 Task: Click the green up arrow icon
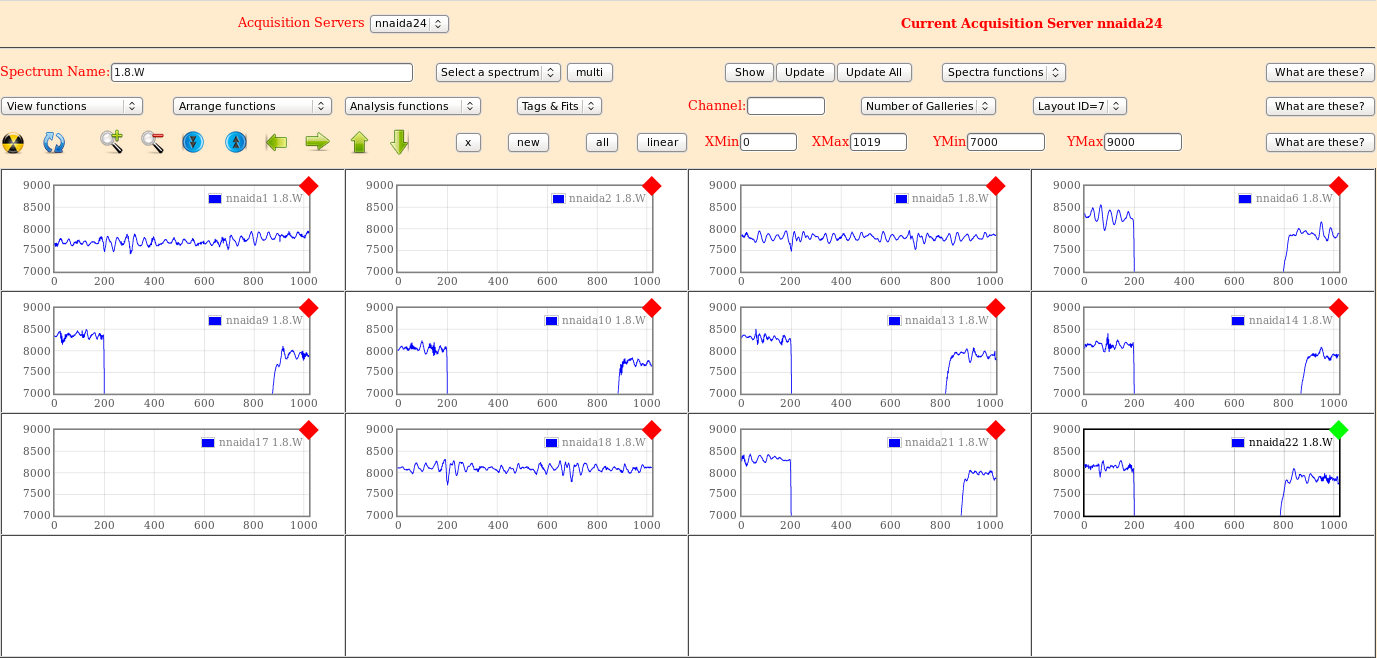click(x=360, y=142)
